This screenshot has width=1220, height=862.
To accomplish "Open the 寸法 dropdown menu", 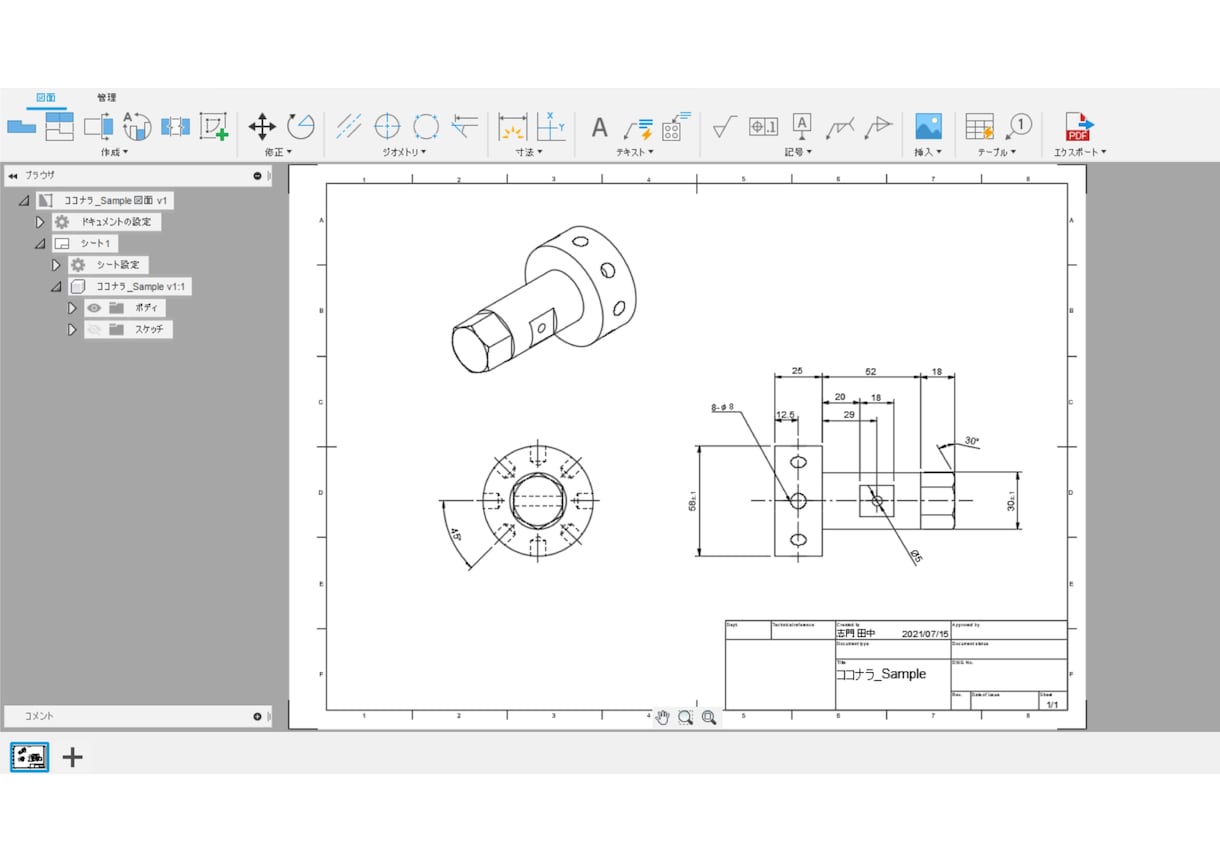I will point(529,152).
